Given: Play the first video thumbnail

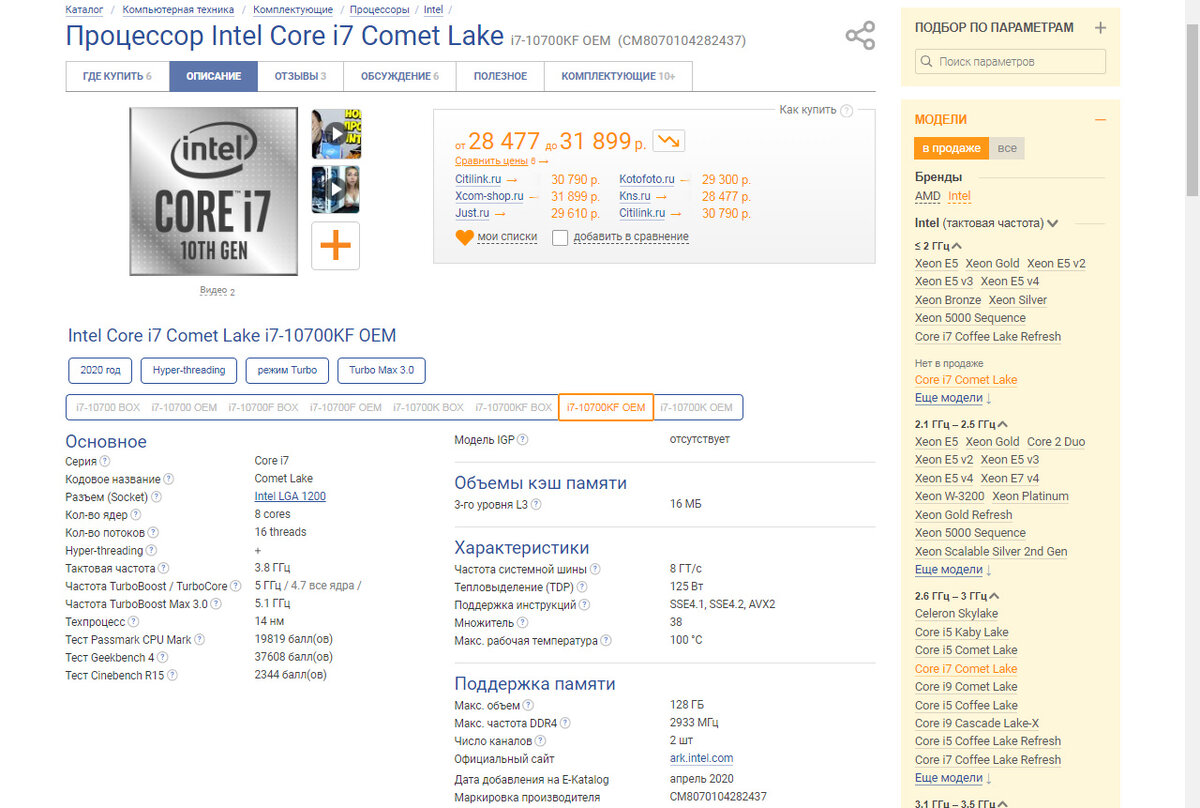Looking at the screenshot, I should pos(336,134).
